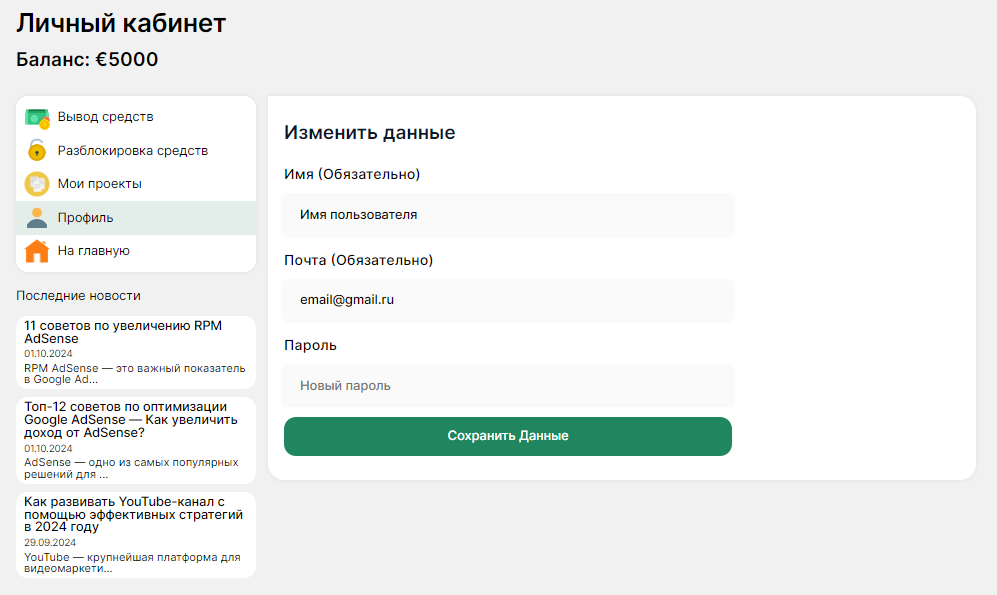Viewport: 997px width, 595px height.
Task: Select the Разблокировка средств menu entry
Action: point(132,151)
